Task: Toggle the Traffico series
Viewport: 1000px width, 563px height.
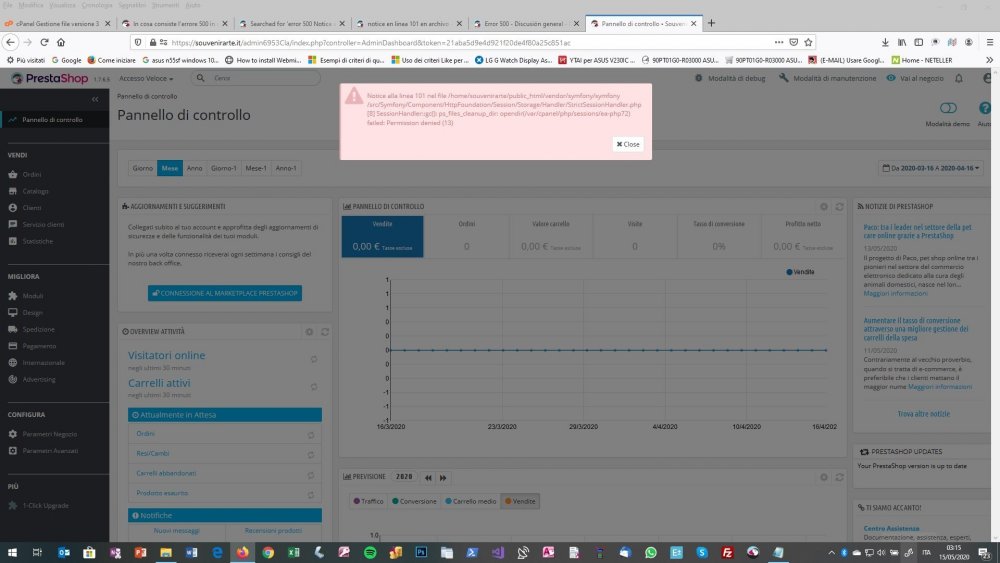Action: 368,501
